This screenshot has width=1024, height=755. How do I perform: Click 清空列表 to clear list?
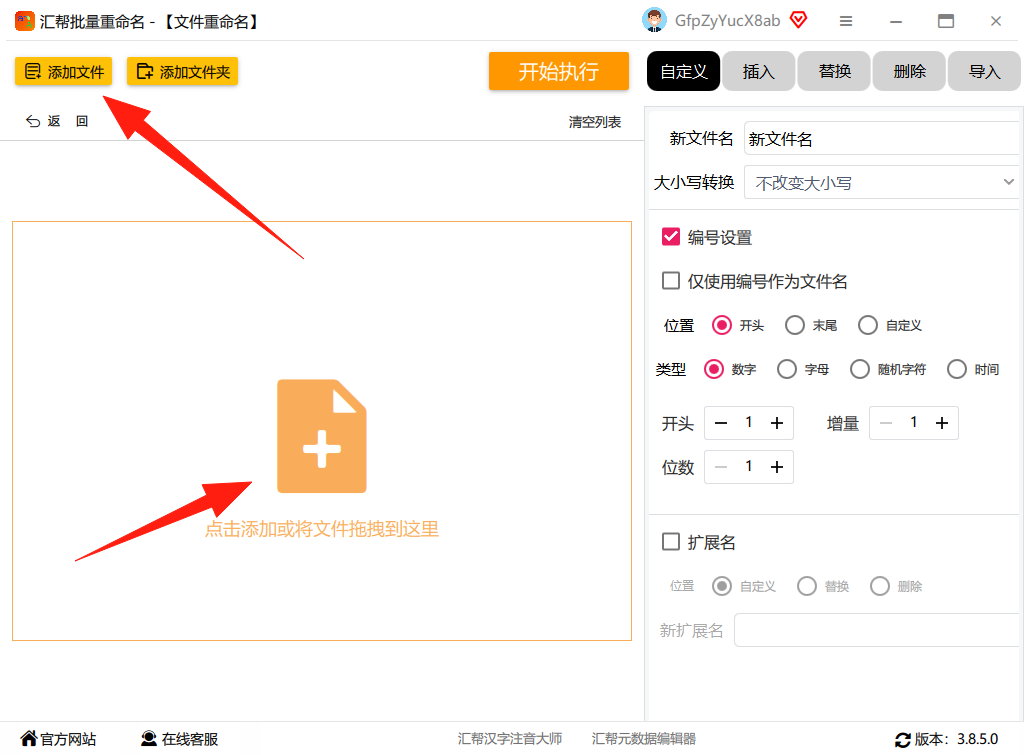[594, 122]
